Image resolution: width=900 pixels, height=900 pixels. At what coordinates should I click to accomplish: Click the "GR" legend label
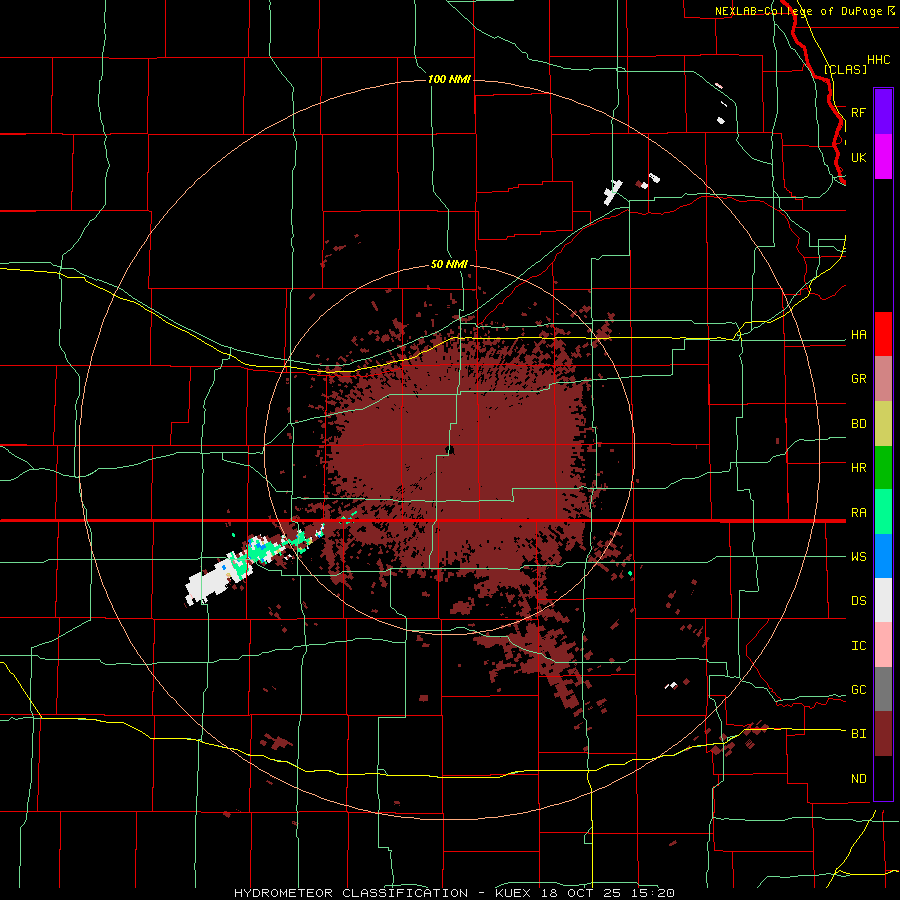pos(858,379)
